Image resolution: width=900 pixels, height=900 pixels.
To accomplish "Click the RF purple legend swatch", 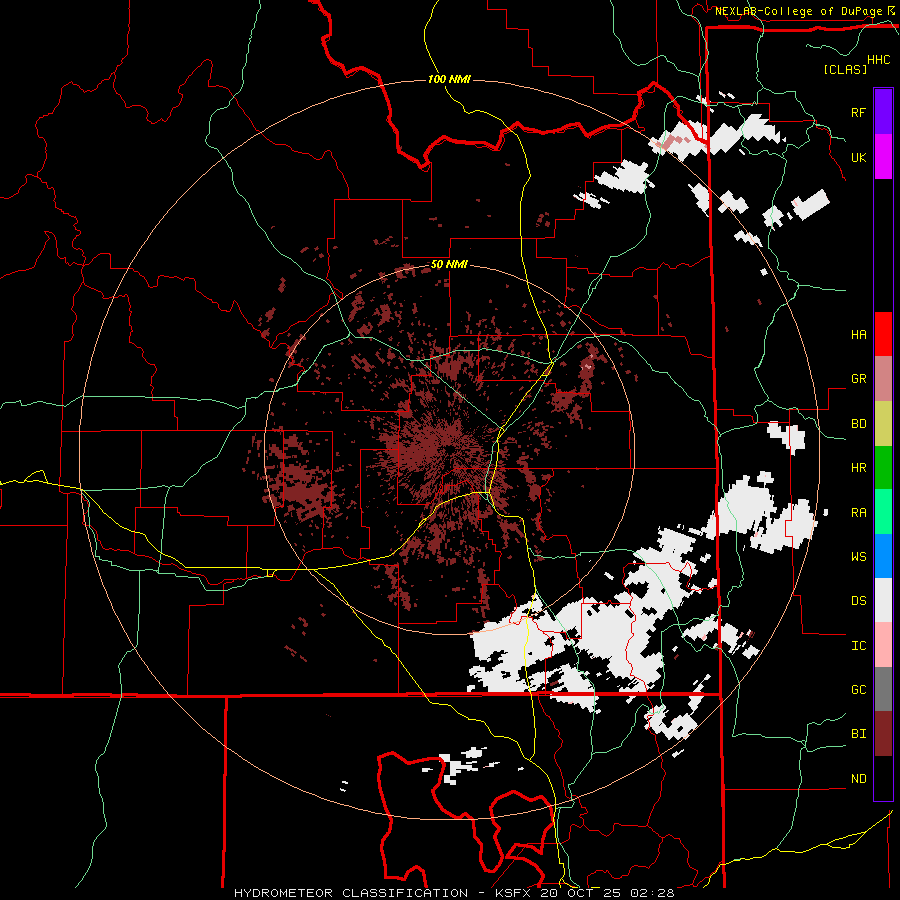I will 883,112.
